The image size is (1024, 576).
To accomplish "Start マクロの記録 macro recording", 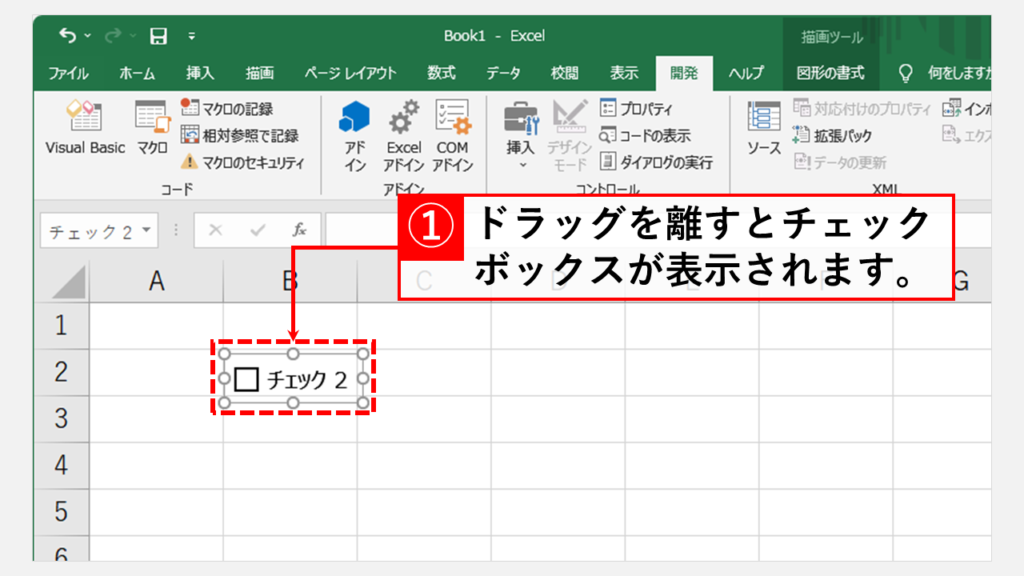I will pos(227,109).
